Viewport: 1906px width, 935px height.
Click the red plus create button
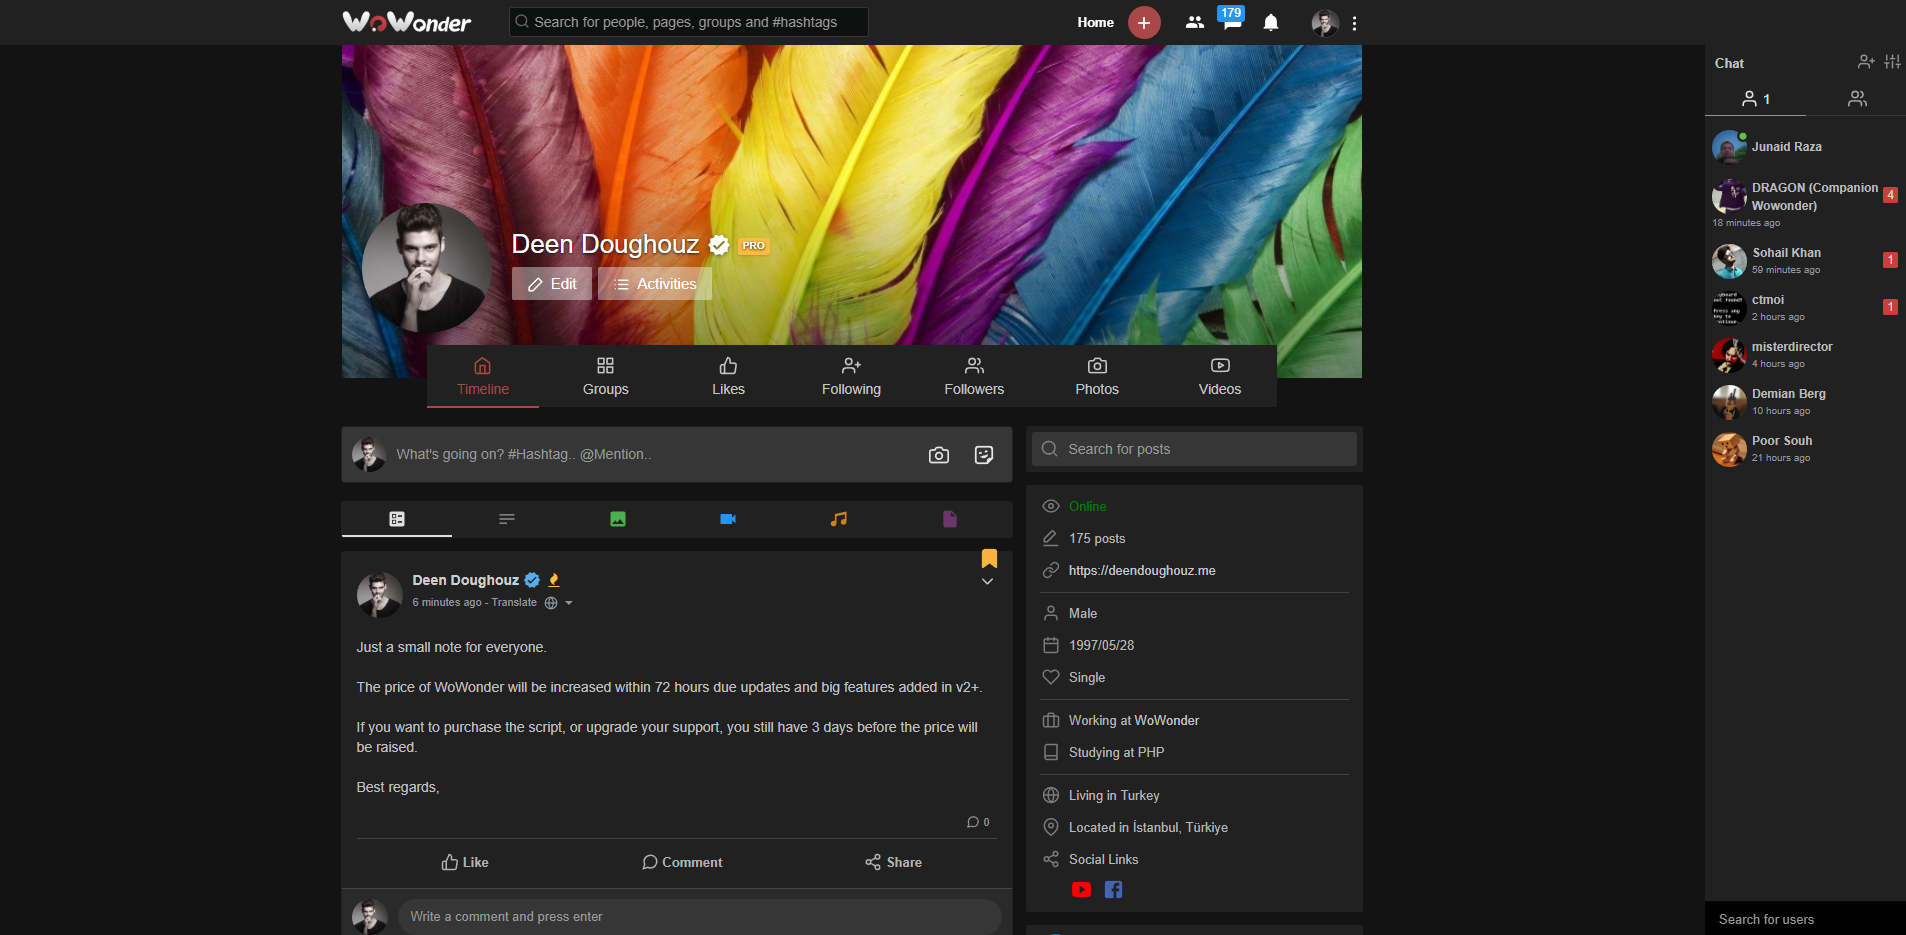coord(1144,22)
